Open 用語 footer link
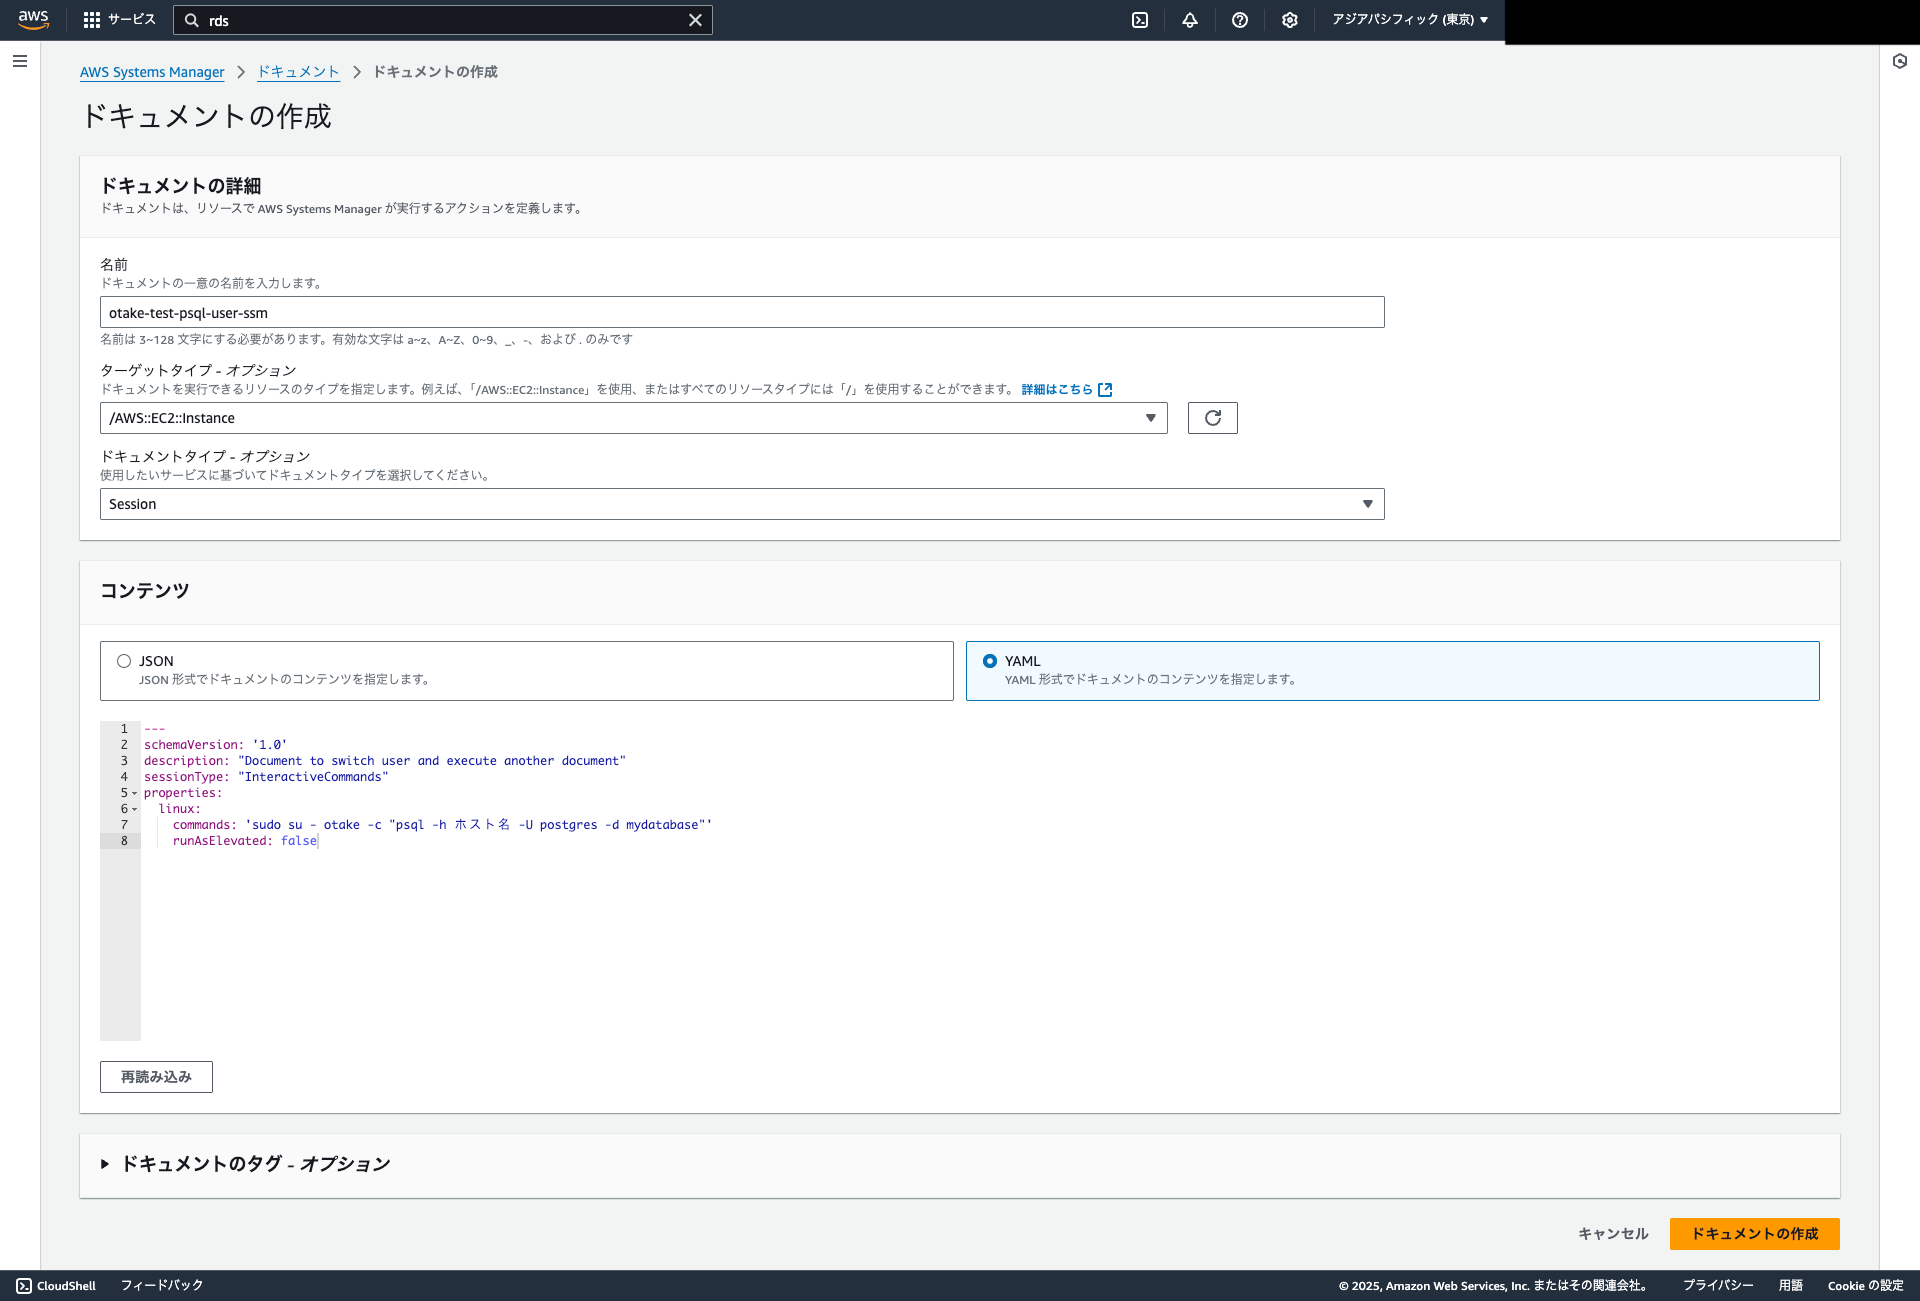 coord(1790,1286)
